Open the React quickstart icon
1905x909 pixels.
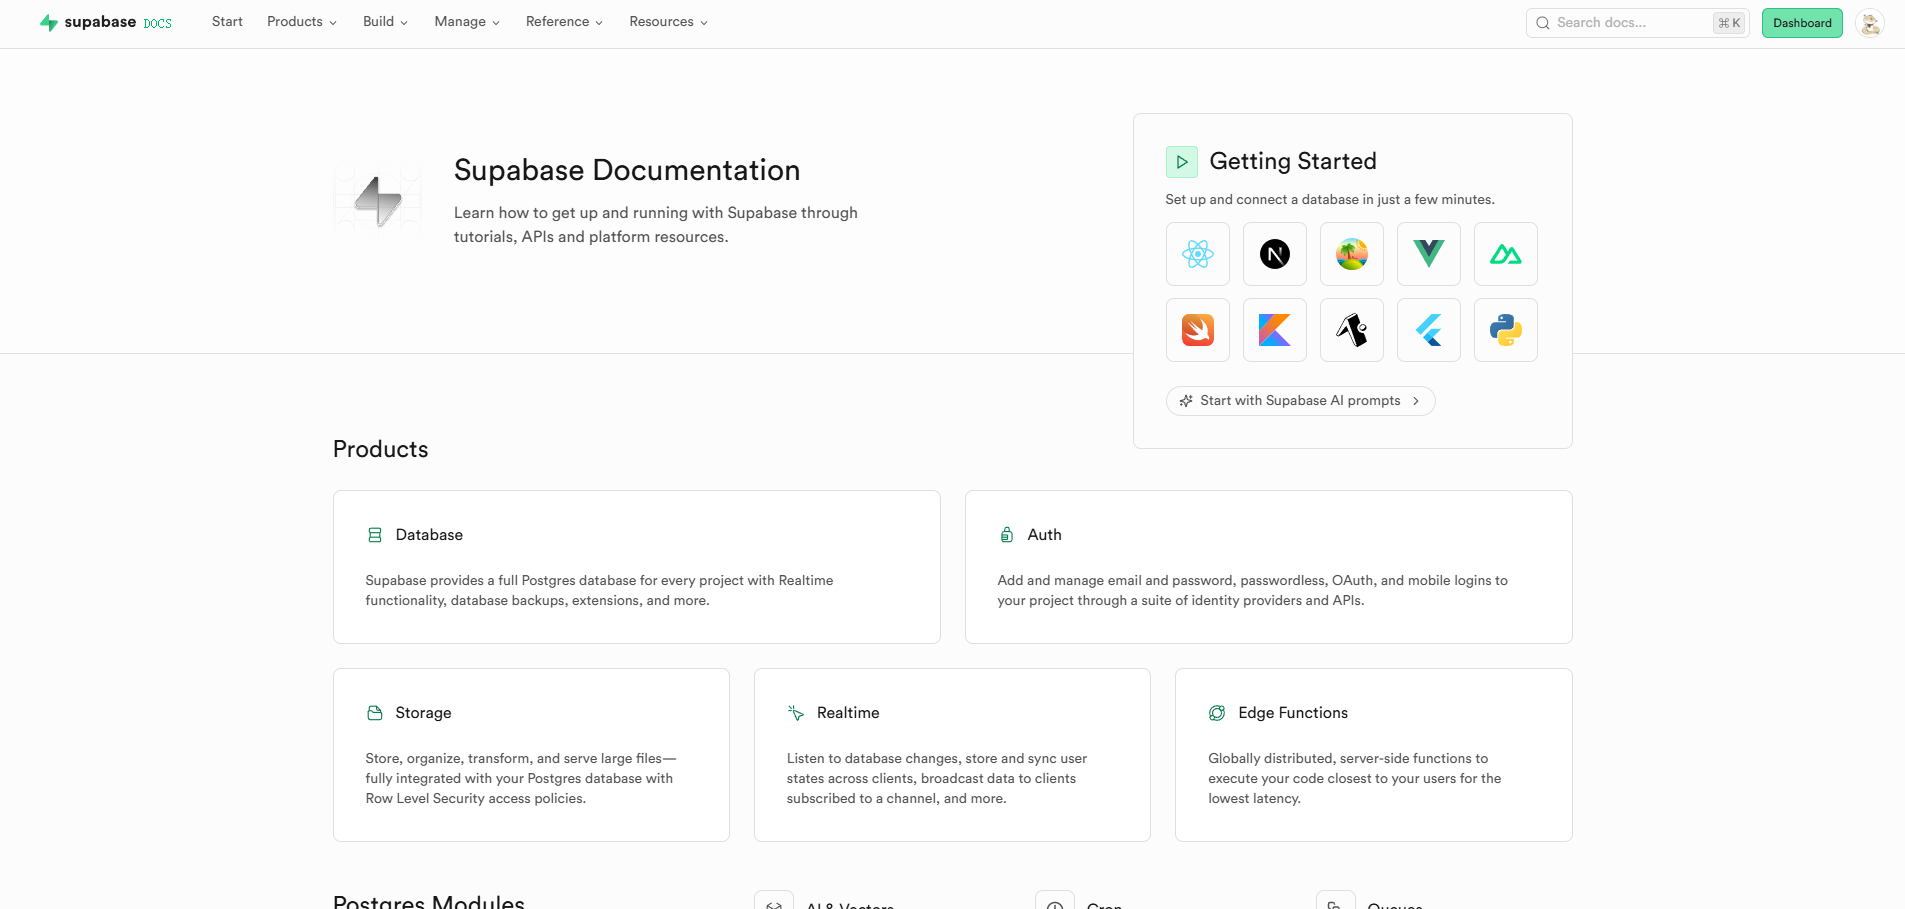(1197, 254)
